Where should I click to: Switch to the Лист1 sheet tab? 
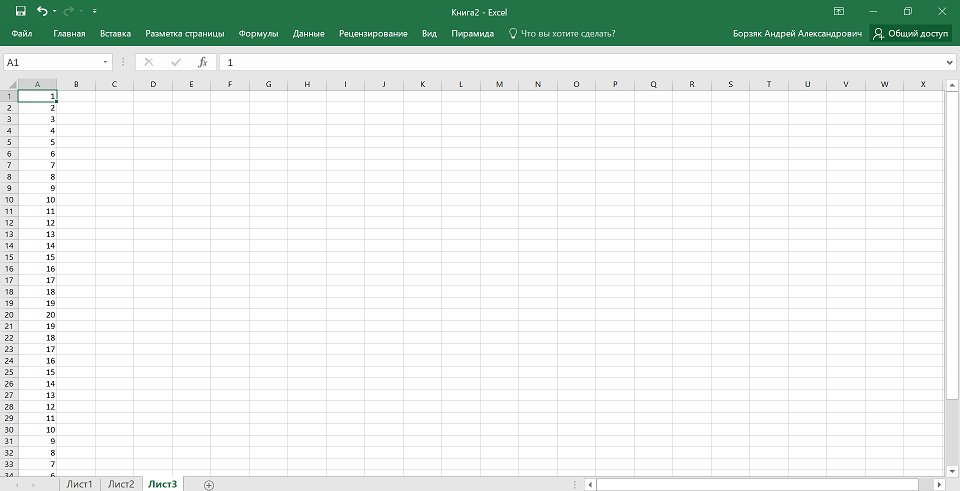coord(79,484)
